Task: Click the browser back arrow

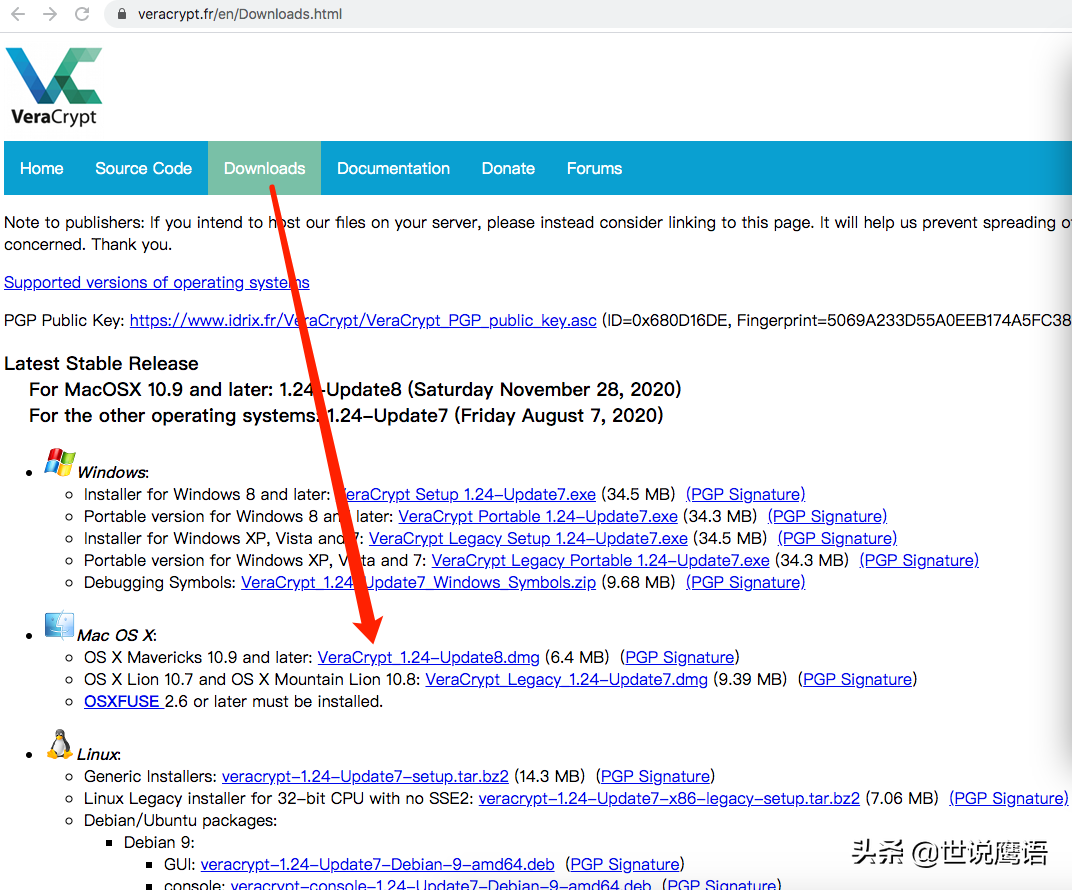Action: [x=18, y=15]
